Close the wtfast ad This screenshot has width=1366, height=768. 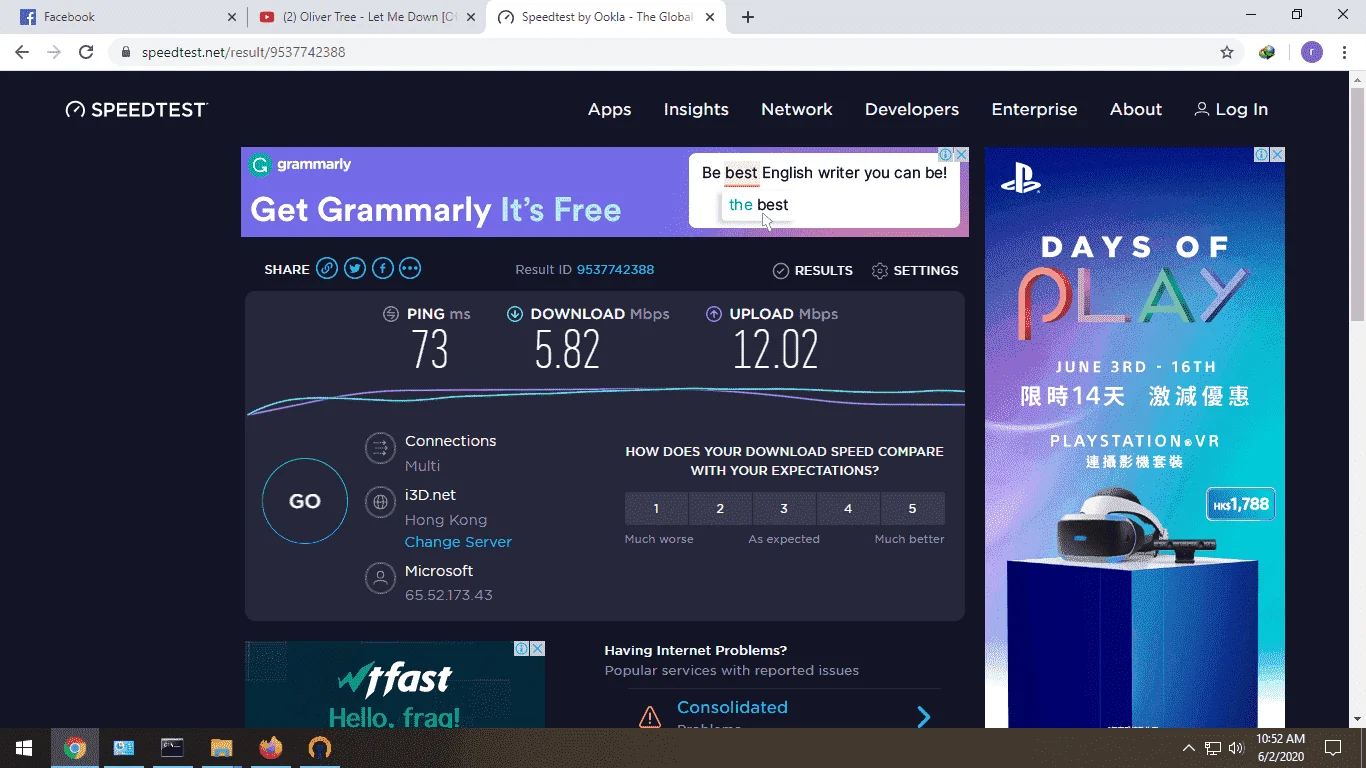(537, 649)
